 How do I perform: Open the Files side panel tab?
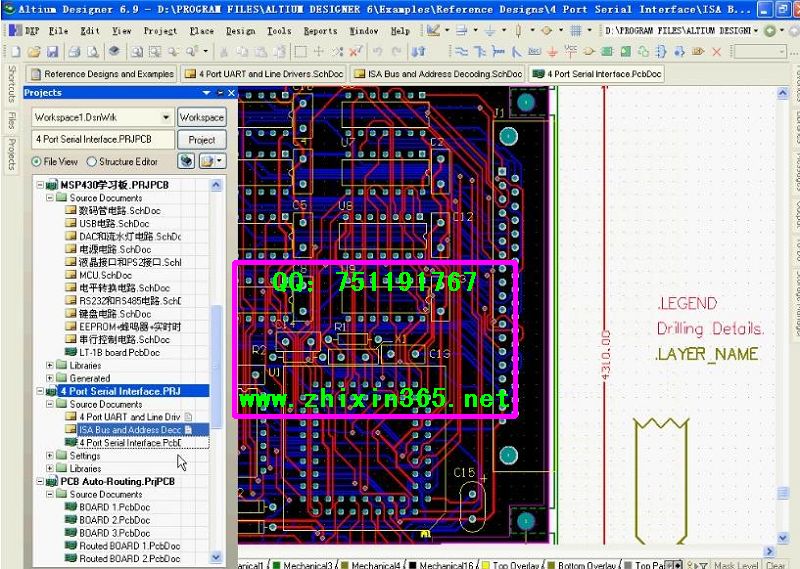12,121
